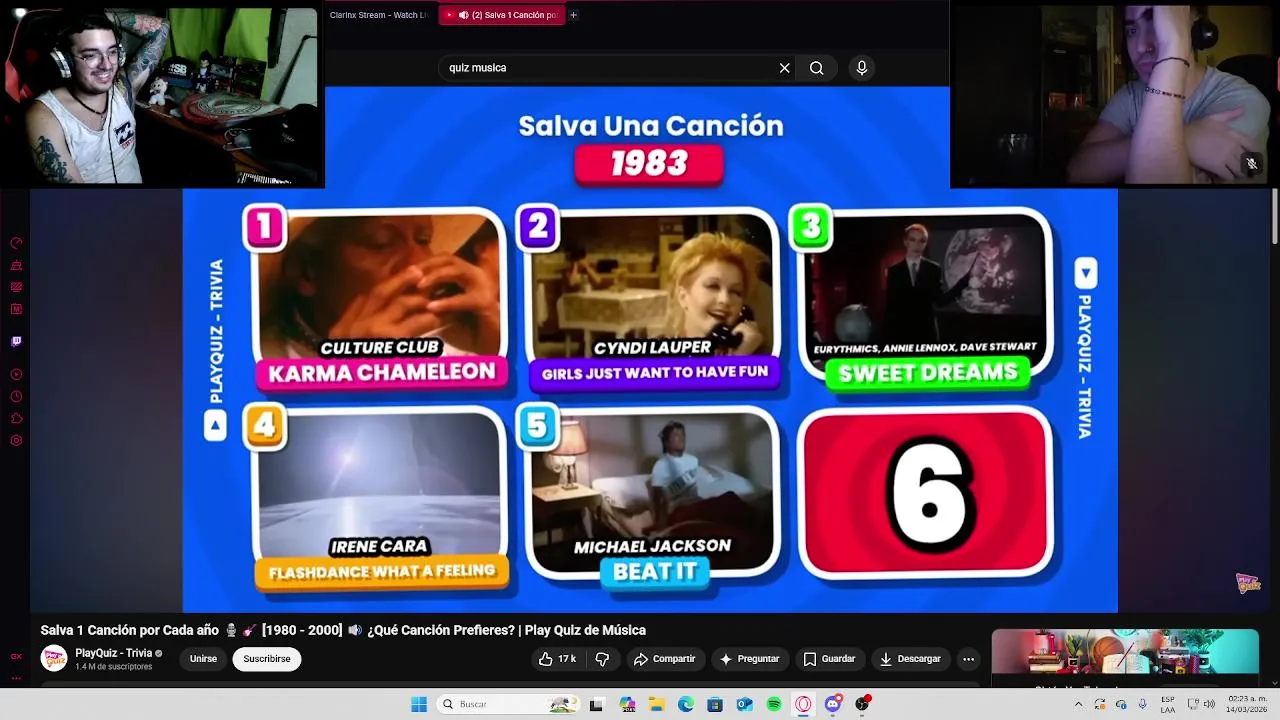Open PlayQuiz channel avatar
Viewport: 1280px width, 720px height.
(x=54, y=659)
